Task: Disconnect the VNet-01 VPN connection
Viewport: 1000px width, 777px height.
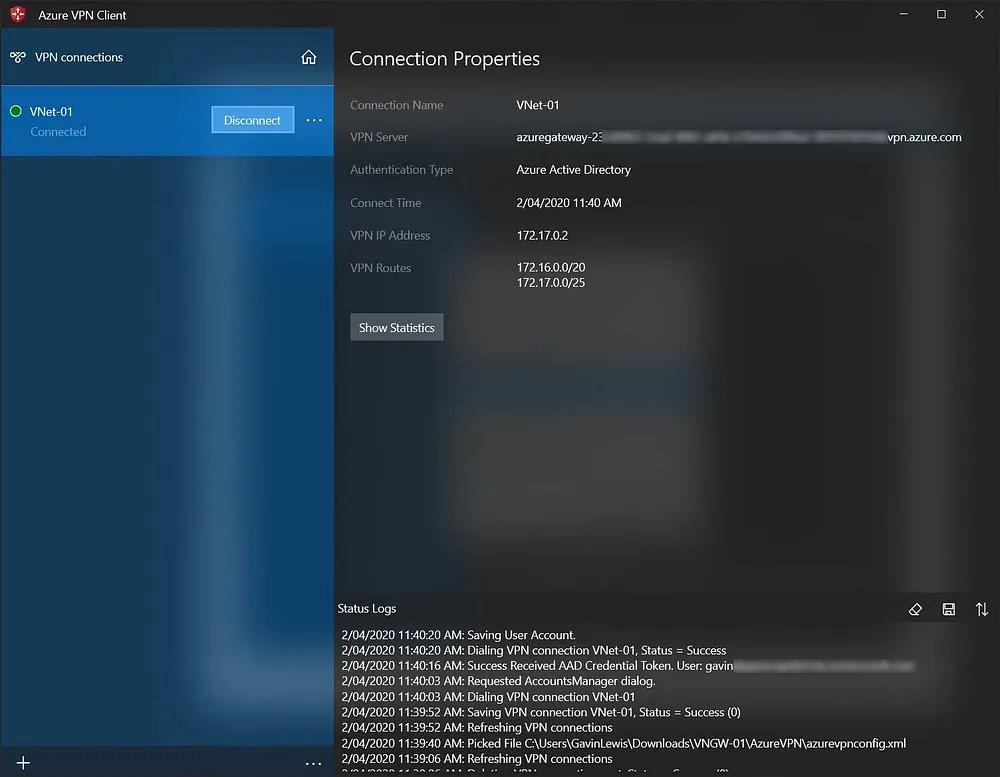Action: pos(253,120)
